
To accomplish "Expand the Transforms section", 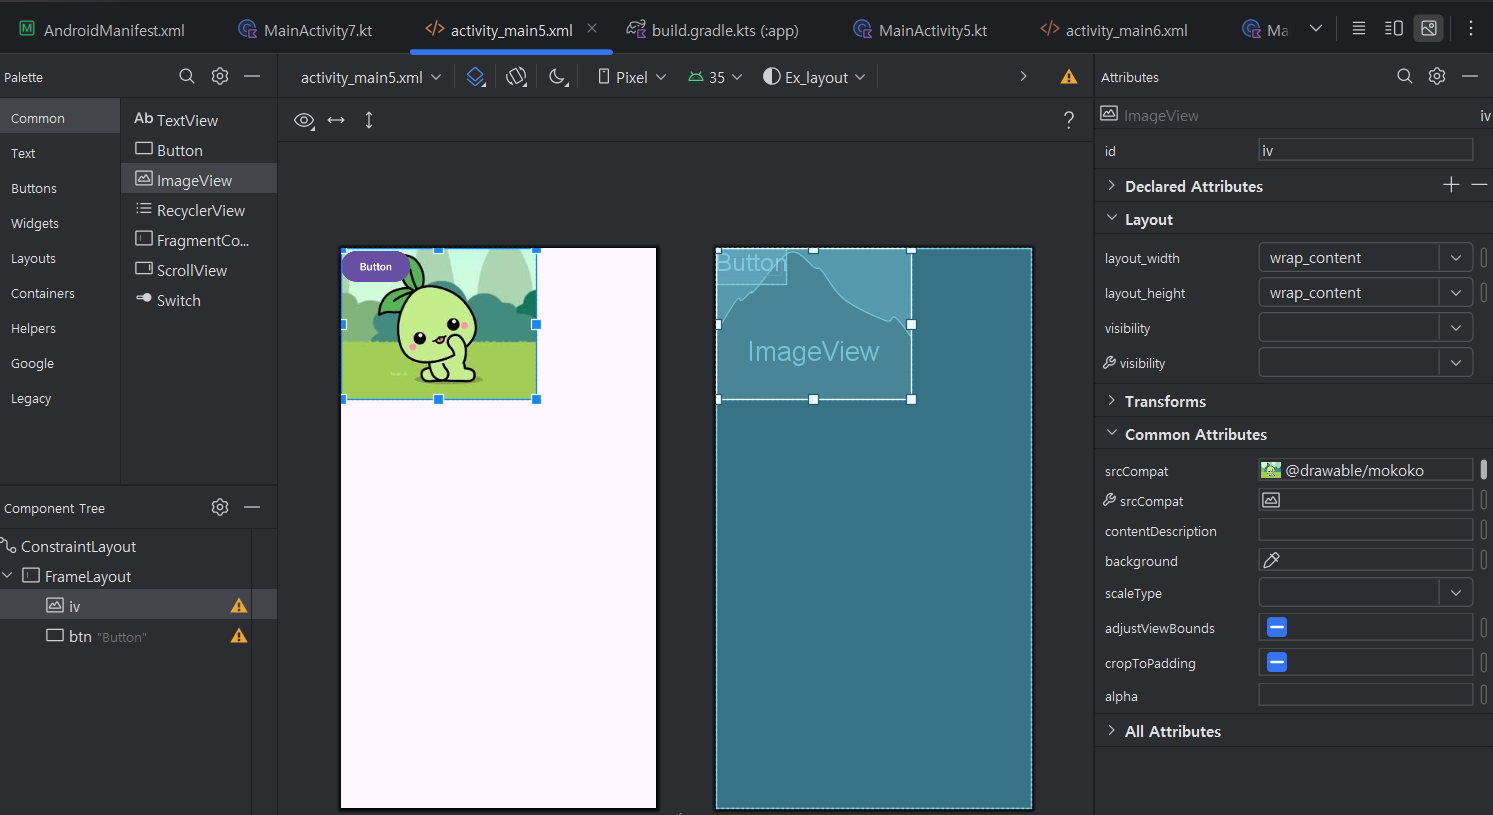I will tap(1165, 401).
